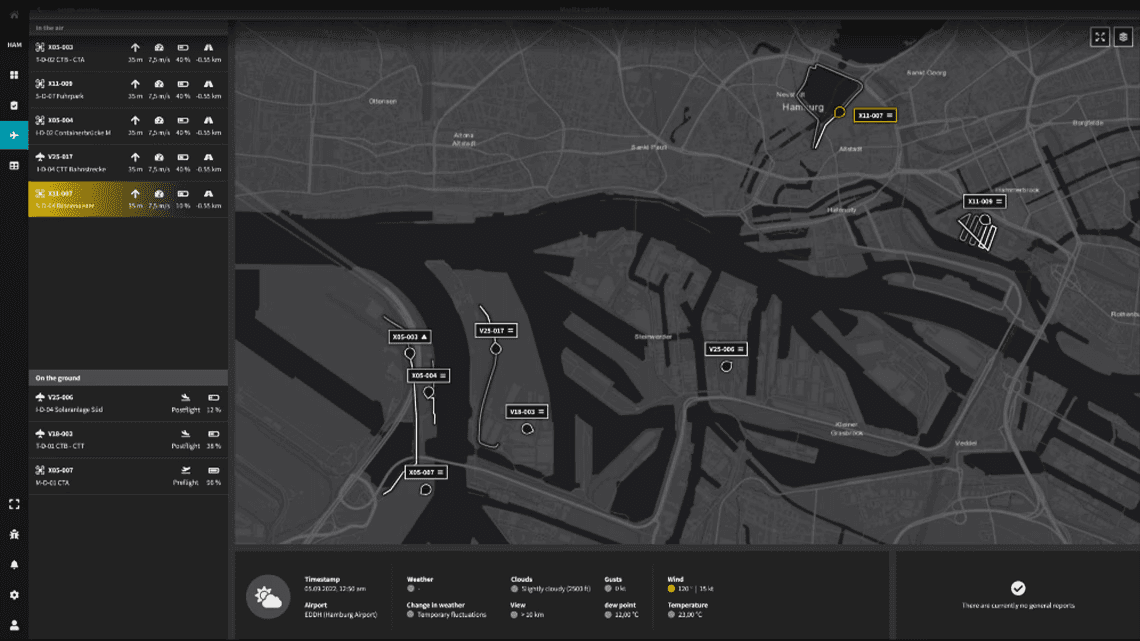Click the speed gauge icon for X11-009
1140x641 pixels.
[x=159, y=84]
